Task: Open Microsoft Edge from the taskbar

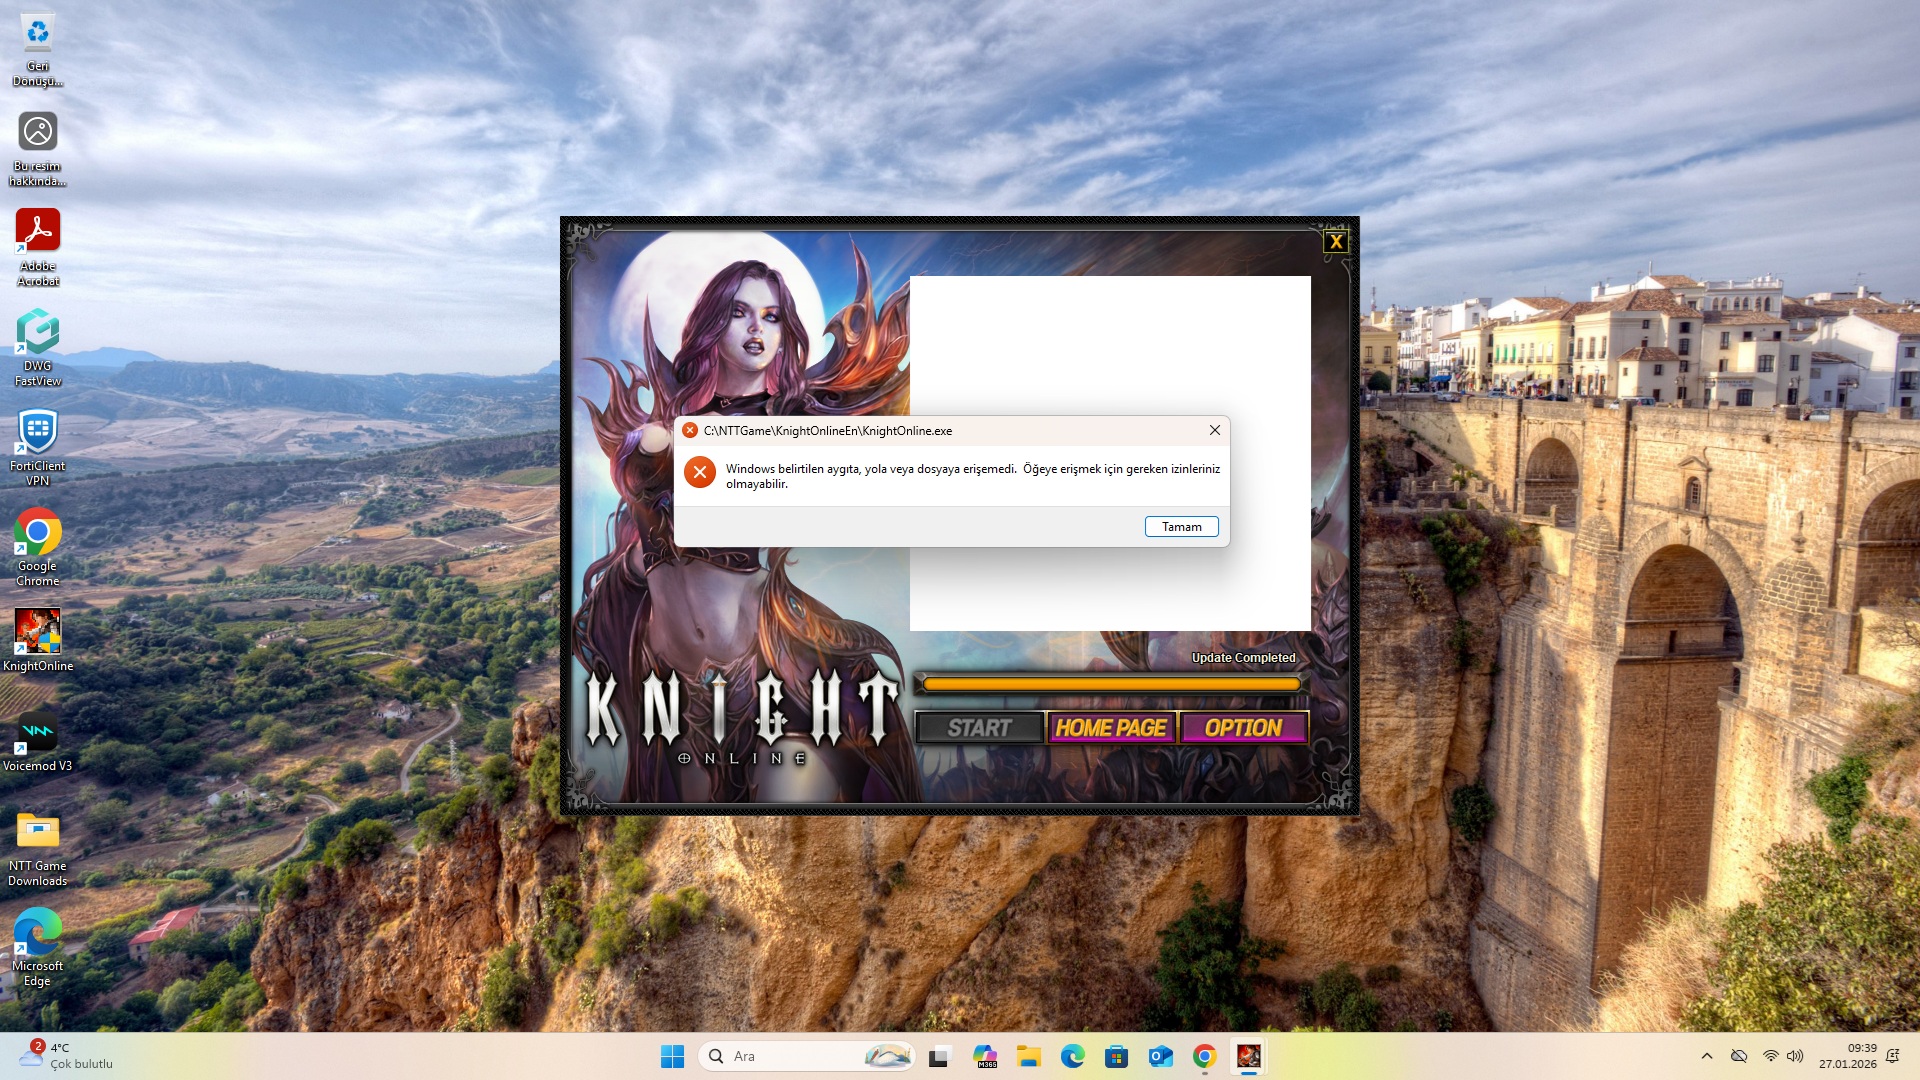Action: click(1073, 1056)
